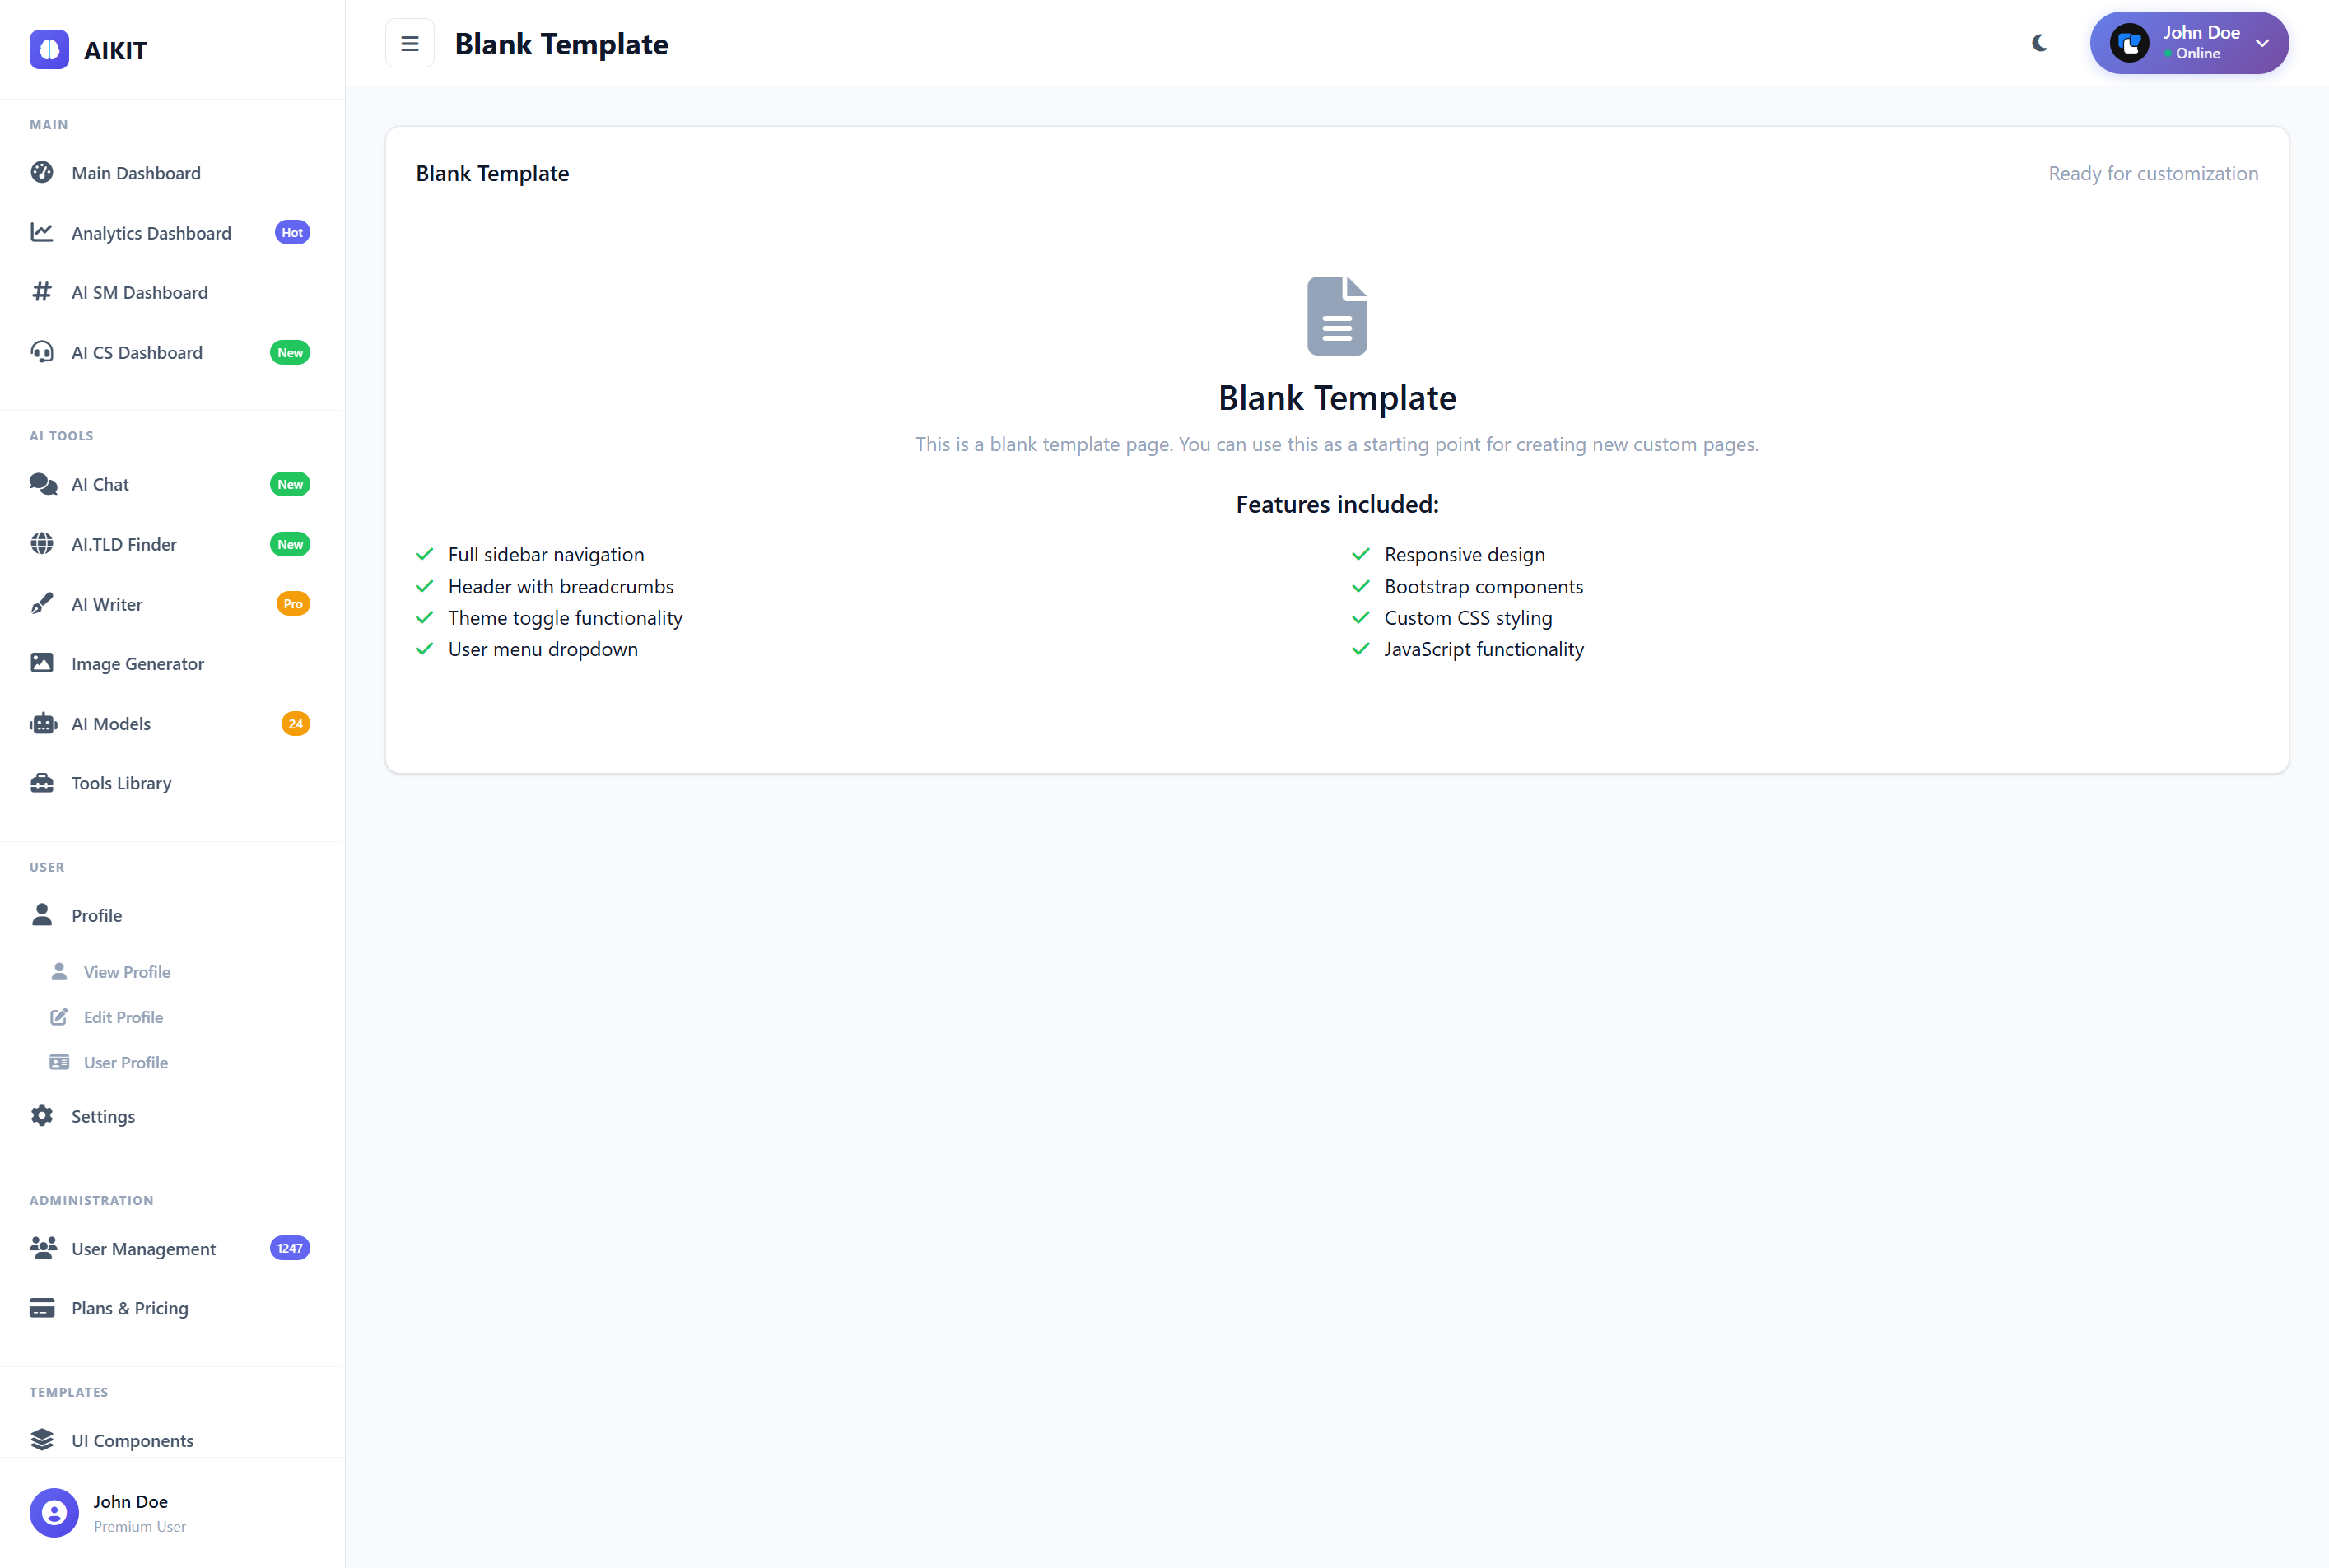The image size is (2329, 1568).
Task: Click the AI Models robot icon
Action: coord(42,723)
